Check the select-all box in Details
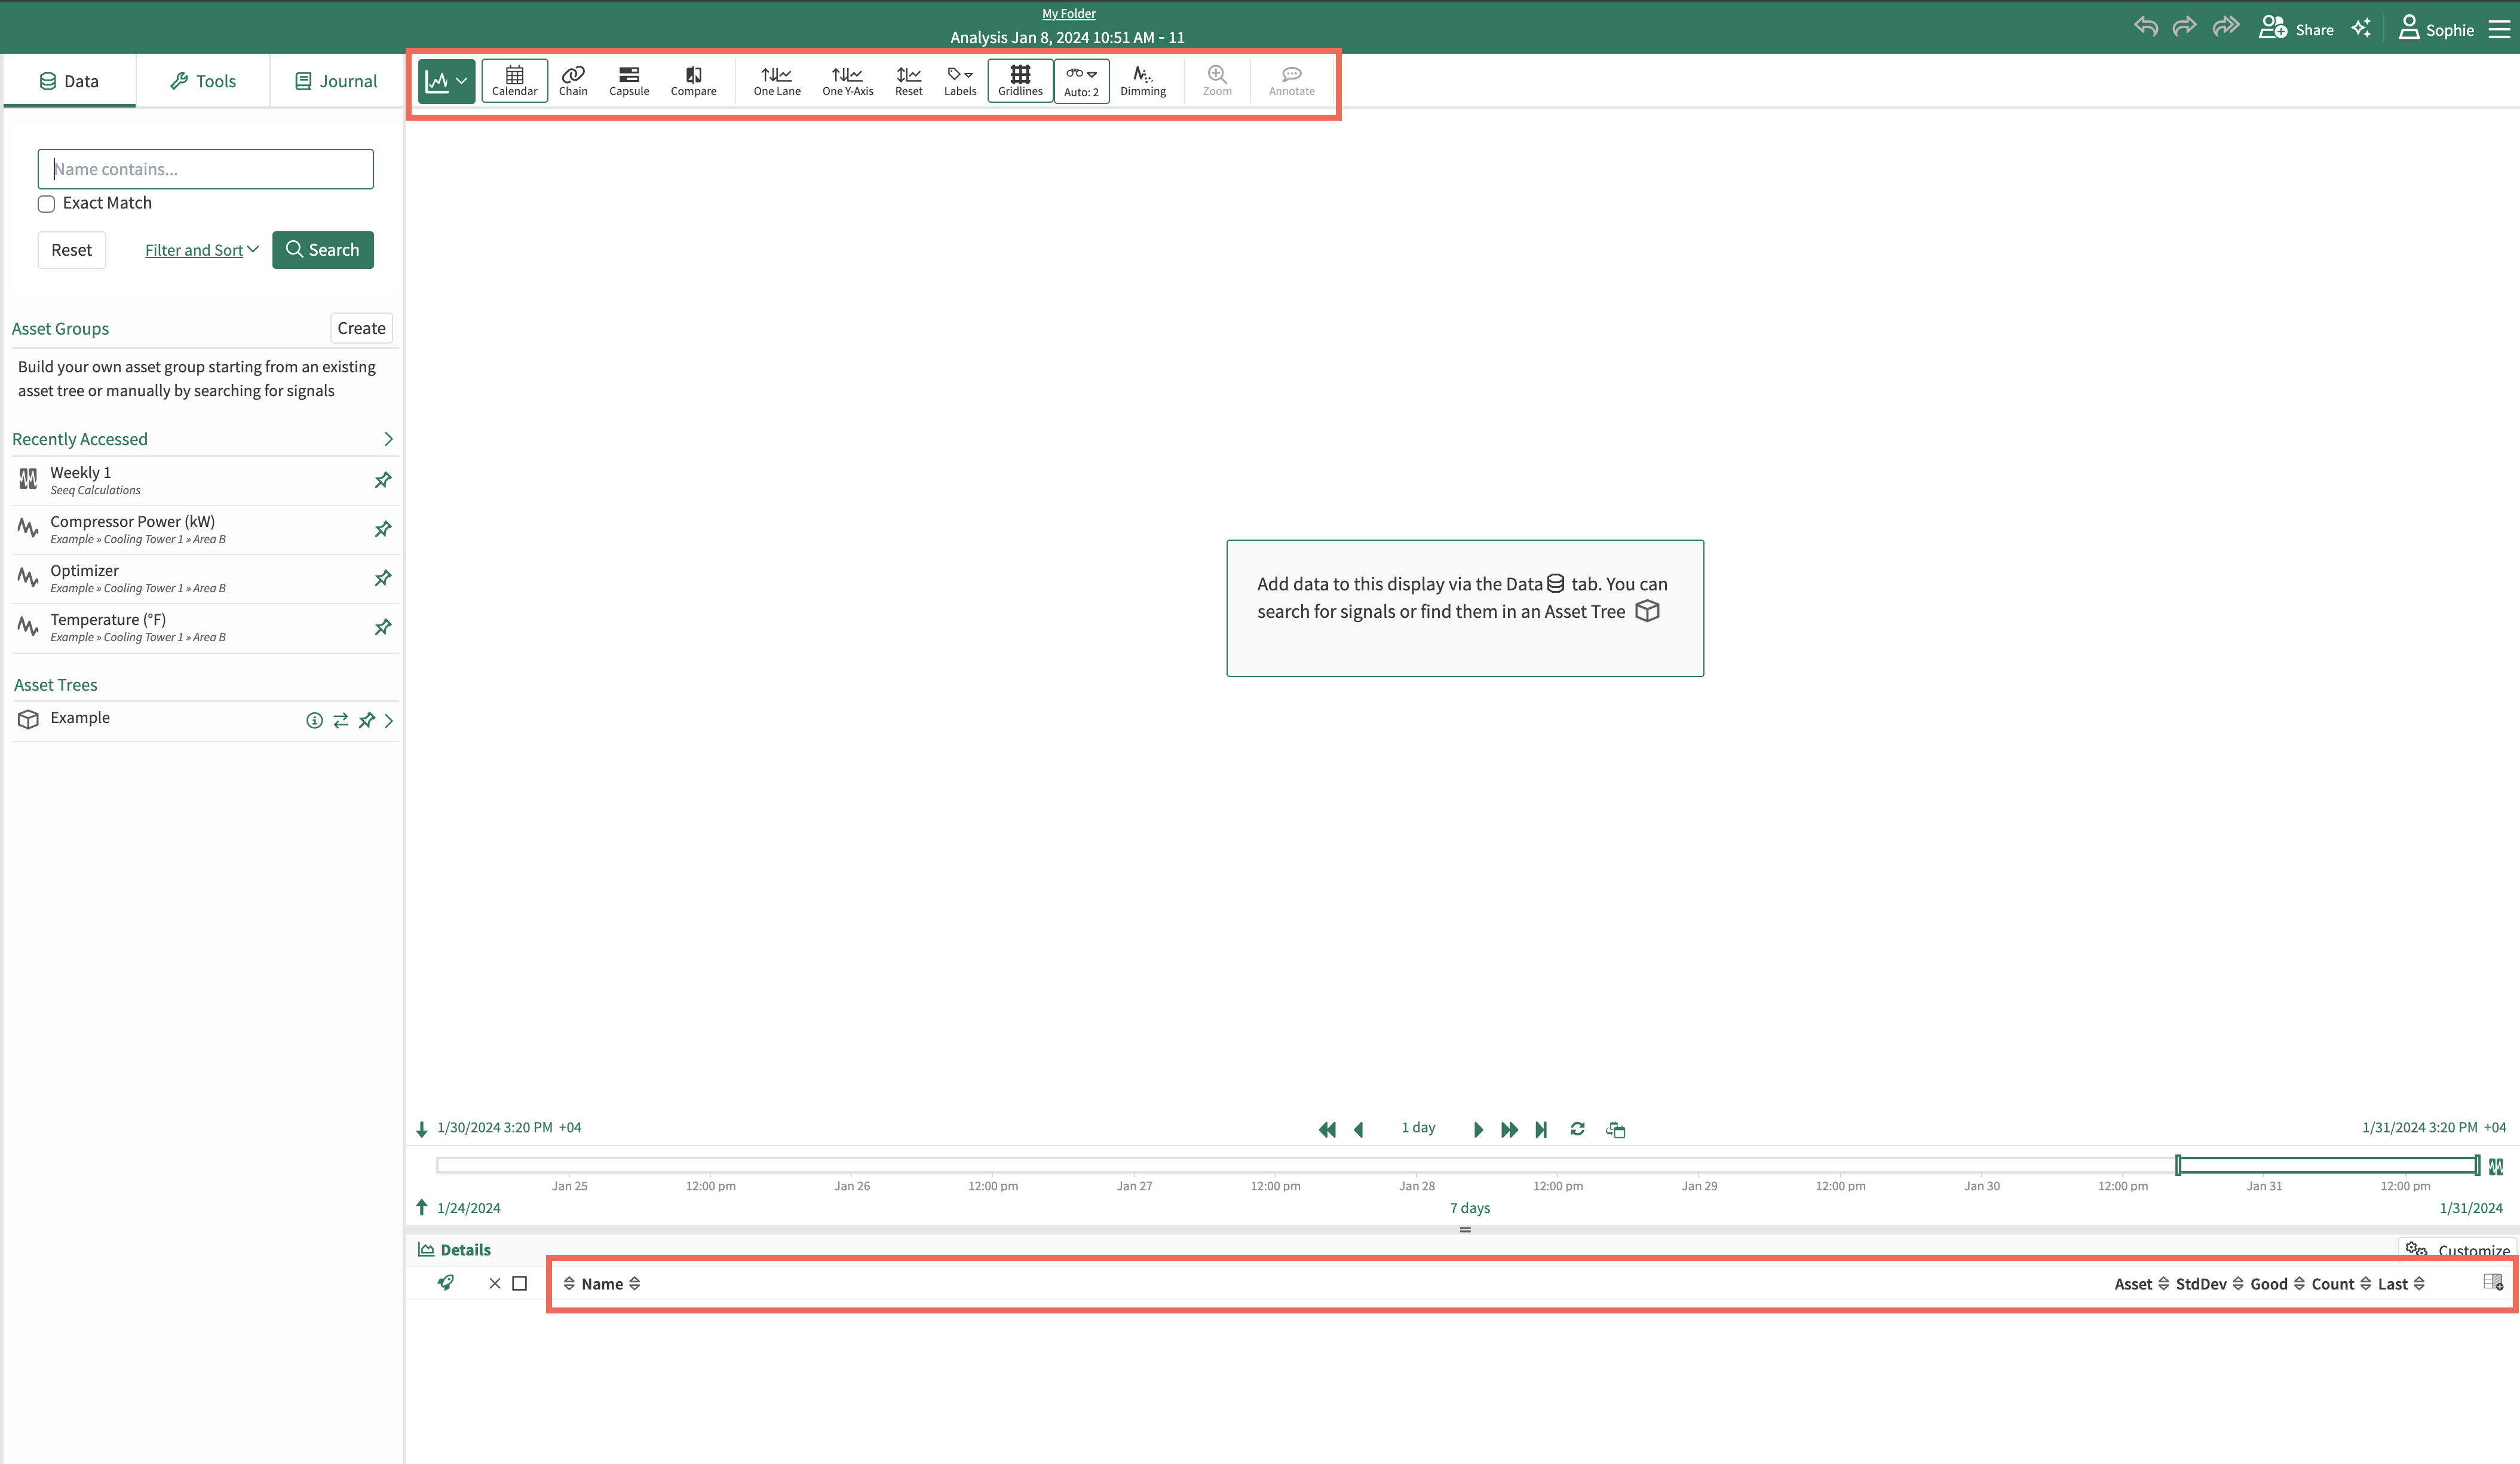Screen dimensions: 2520x1464 pos(519,1283)
